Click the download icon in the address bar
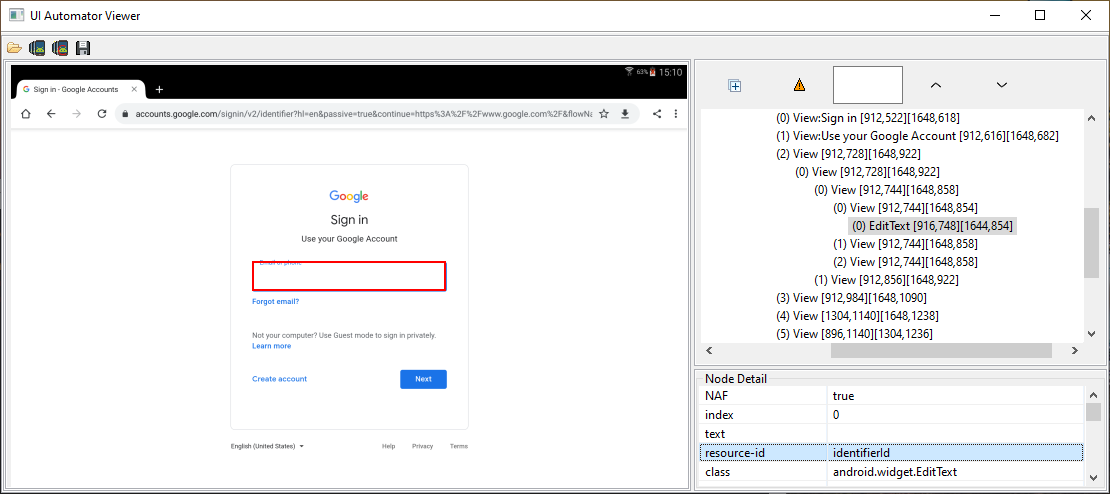Viewport: 1110px width, 494px height. click(x=625, y=113)
